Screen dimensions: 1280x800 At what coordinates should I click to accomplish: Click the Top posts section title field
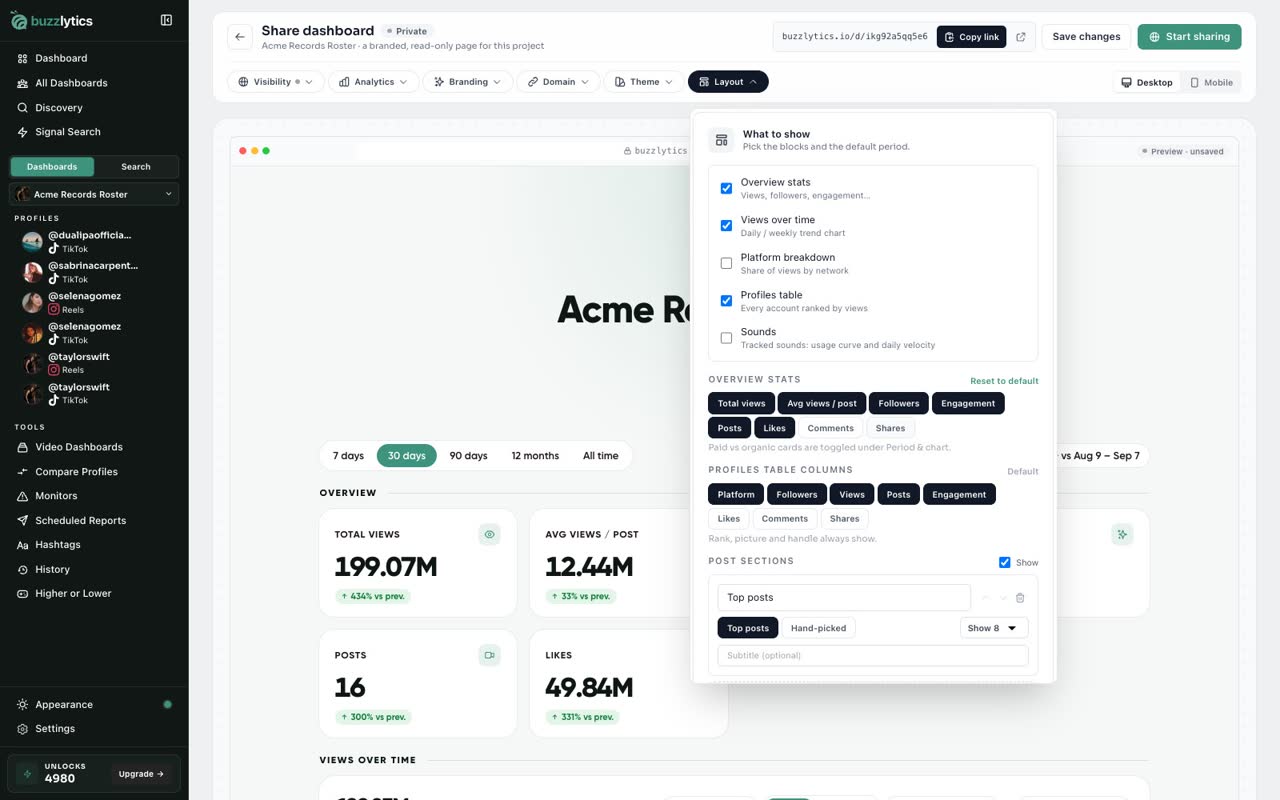(844, 598)
